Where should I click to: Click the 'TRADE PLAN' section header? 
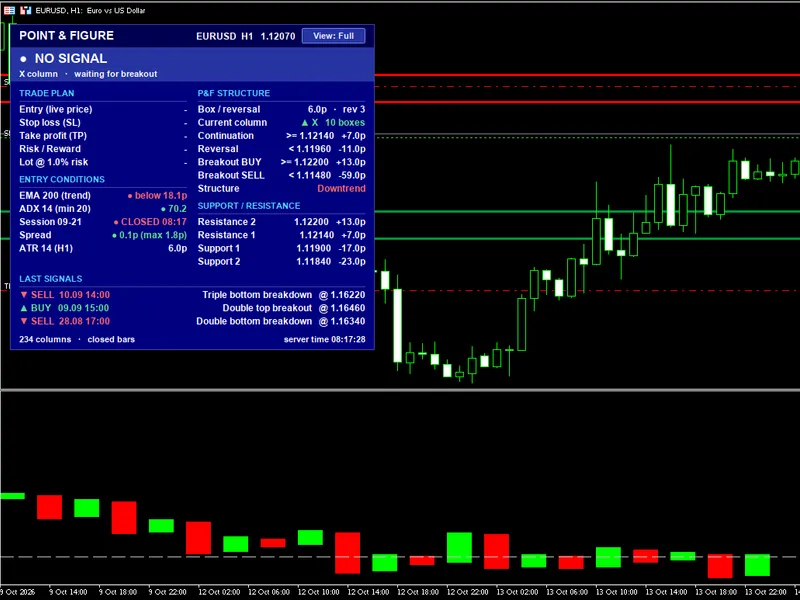pyautogui.click(x=46, y=93)
